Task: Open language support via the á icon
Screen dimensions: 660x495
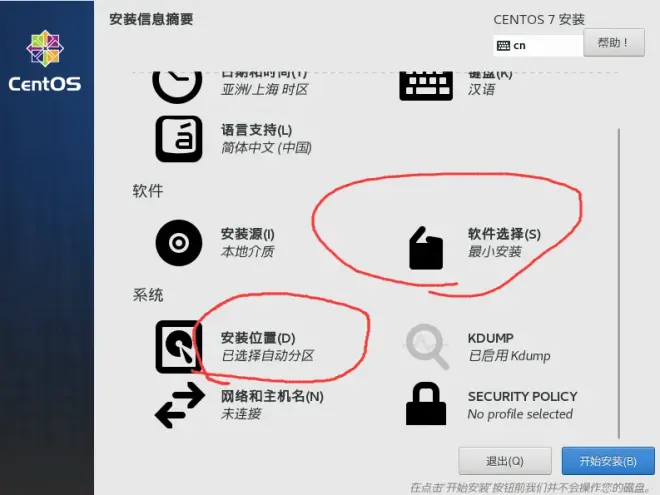Action: click(179, 139)
